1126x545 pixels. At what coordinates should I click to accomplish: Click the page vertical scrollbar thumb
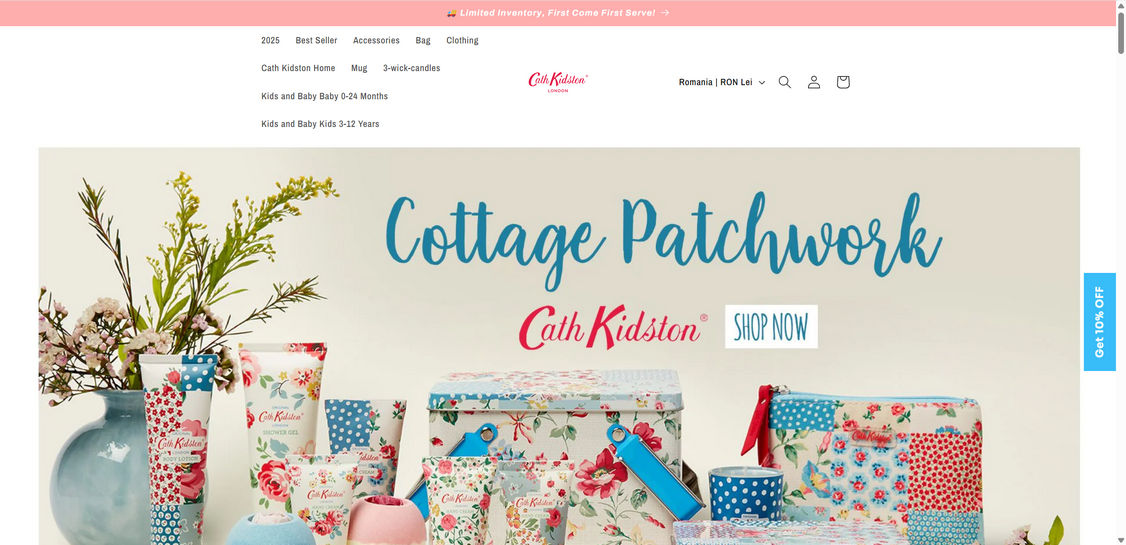(x=1120, y=32)
